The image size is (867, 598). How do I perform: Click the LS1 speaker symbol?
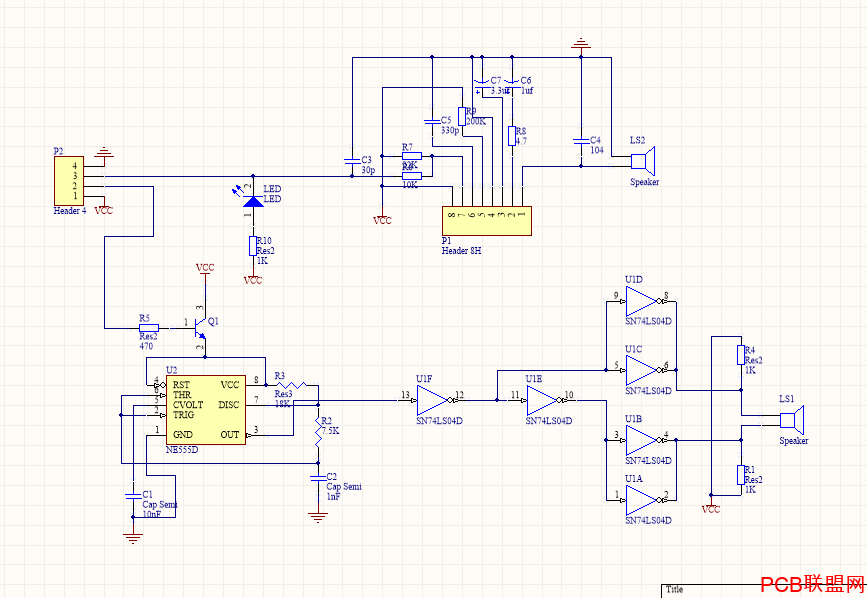tap(792, 420)
